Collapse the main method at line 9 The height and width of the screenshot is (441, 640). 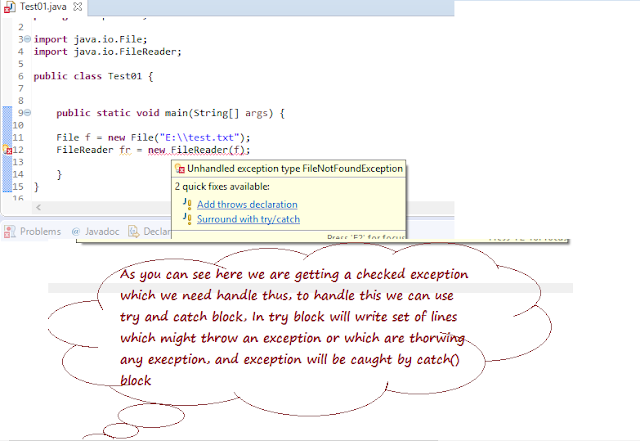pos(27,113)
